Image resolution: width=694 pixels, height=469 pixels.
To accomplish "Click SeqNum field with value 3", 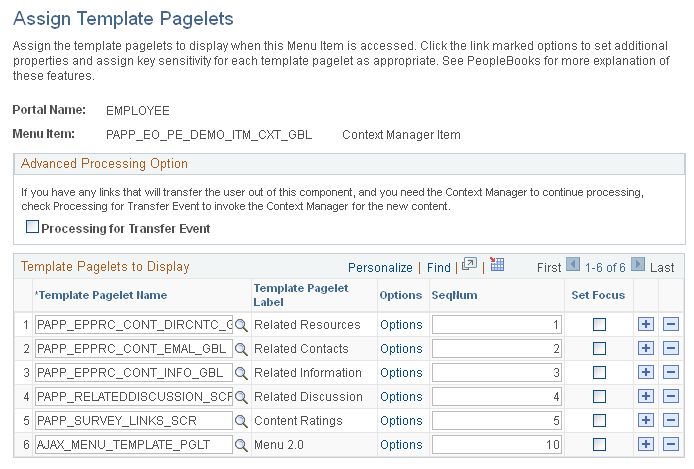I will click(497, 373).
